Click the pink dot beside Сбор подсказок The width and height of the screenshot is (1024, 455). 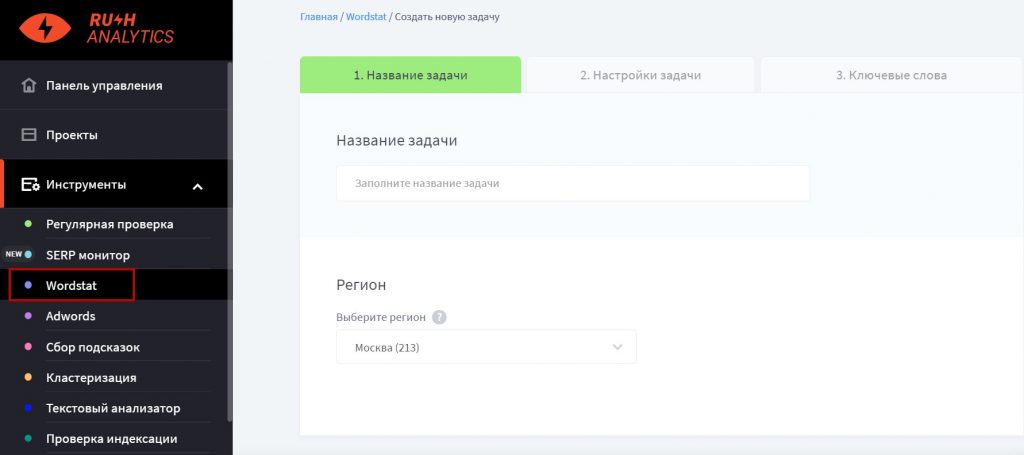coord(28,347)
